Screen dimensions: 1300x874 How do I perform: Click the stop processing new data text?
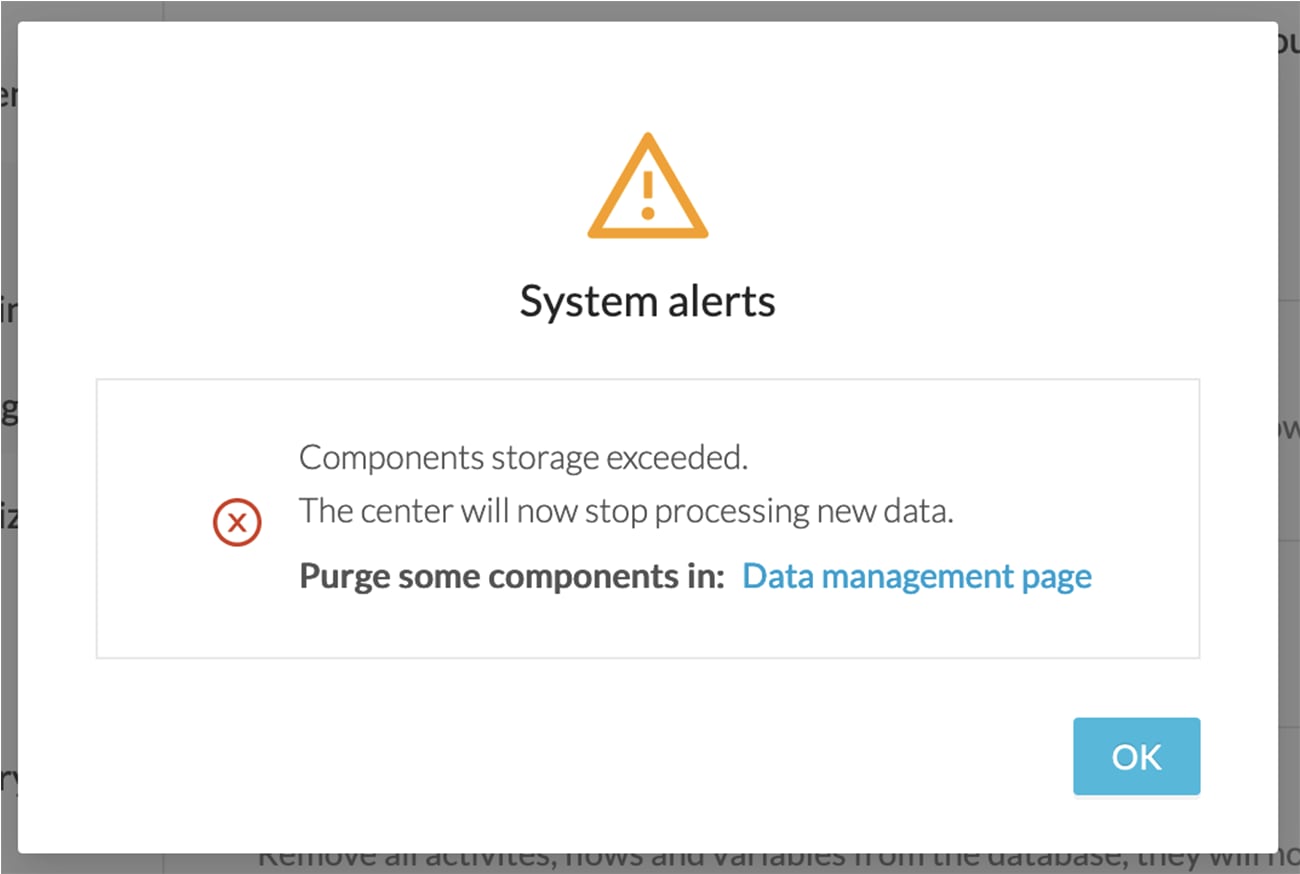tap(769, 511)
